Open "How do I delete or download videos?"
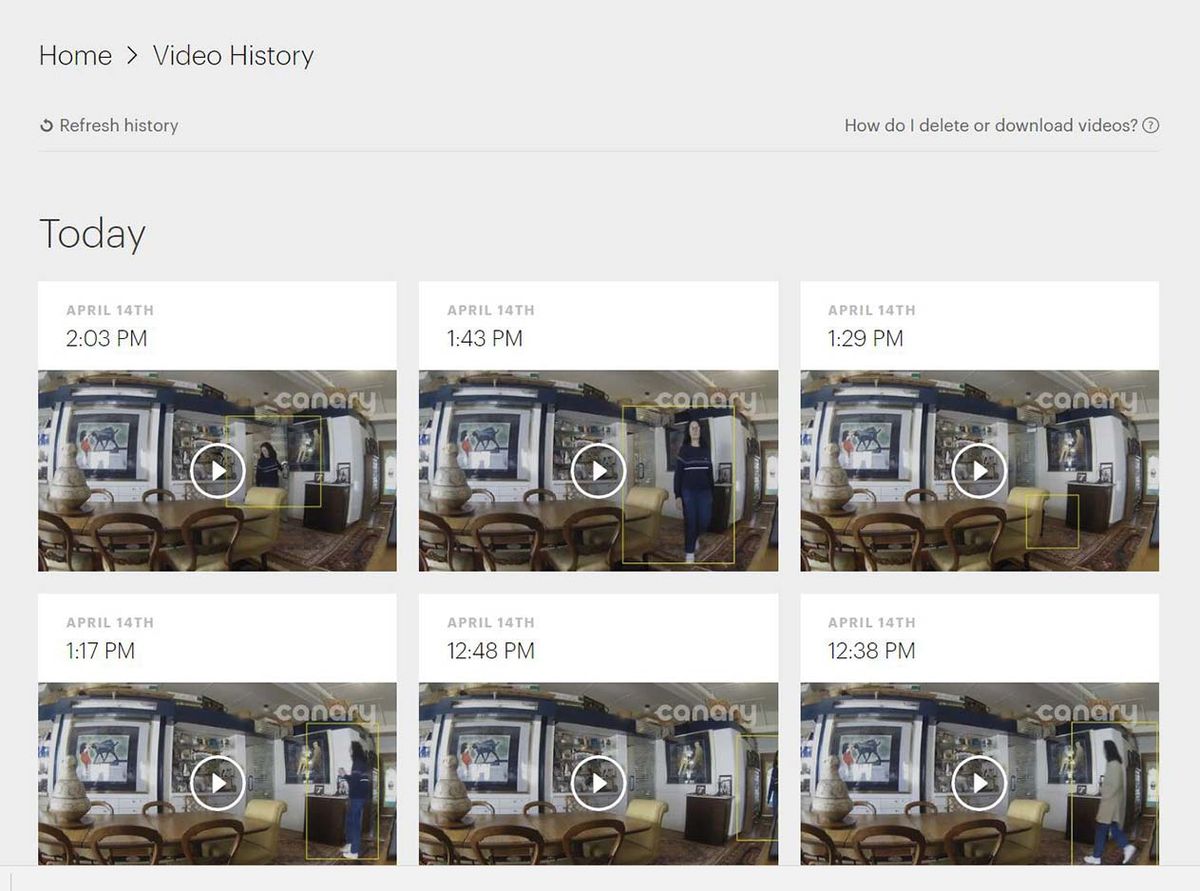Viewport: 1200px width, 891px height. (x=991, y=125)
